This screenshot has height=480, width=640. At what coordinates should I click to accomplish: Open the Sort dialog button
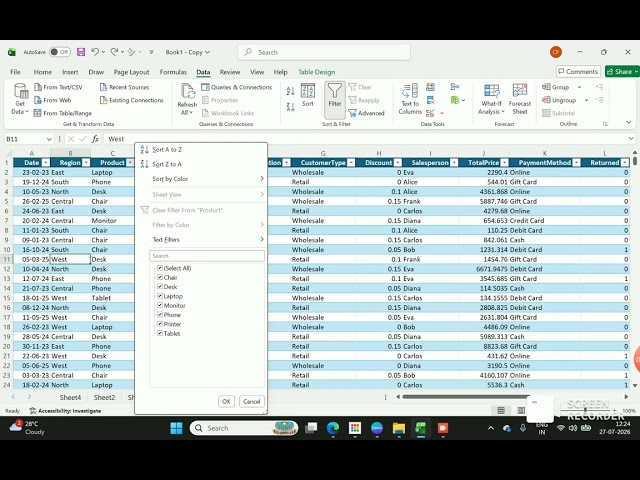[308, 95]
